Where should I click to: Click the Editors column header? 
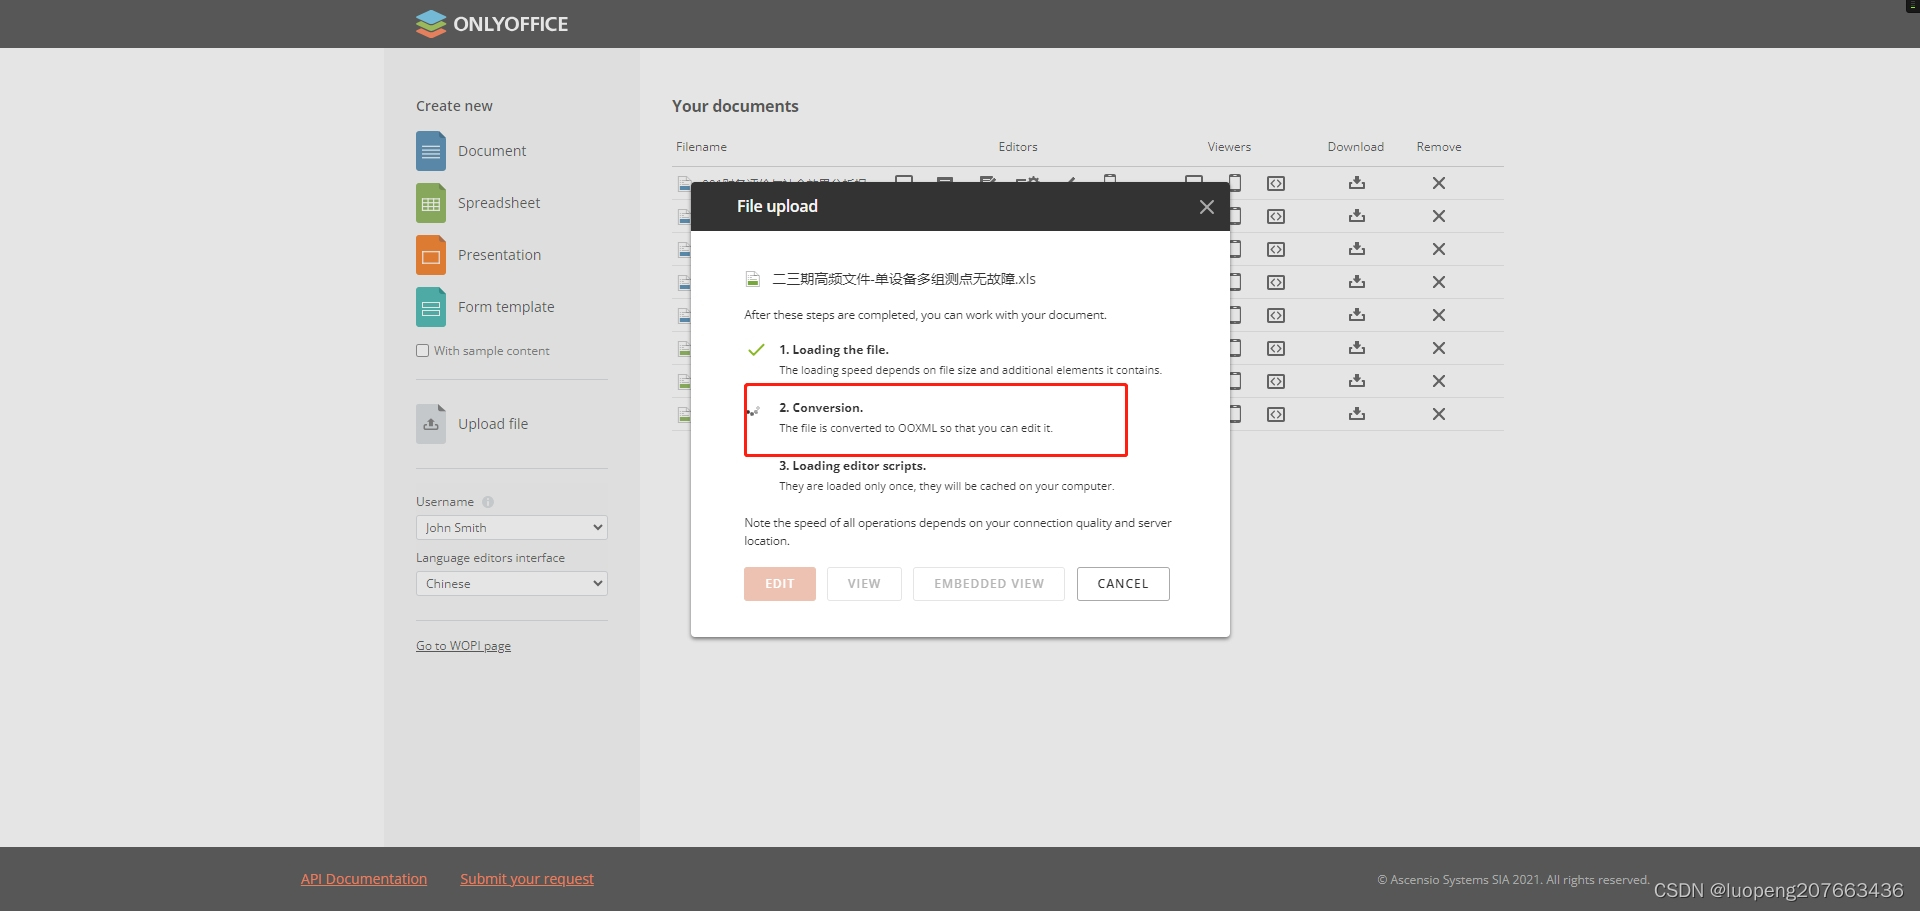click(1018, 147)
